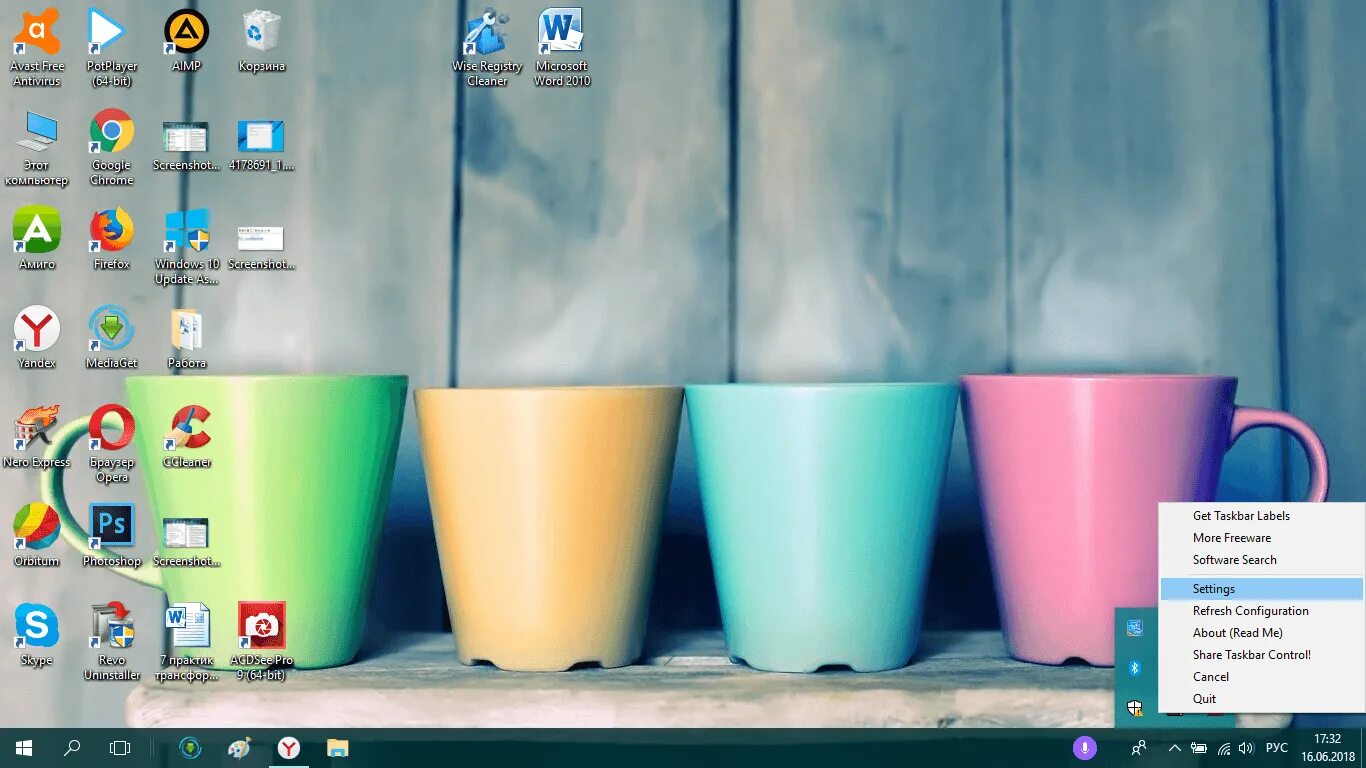Select the Screenshot file next to Google Chrome
Viewport: 1366px width, 768px height.
[x=186, y=146]
